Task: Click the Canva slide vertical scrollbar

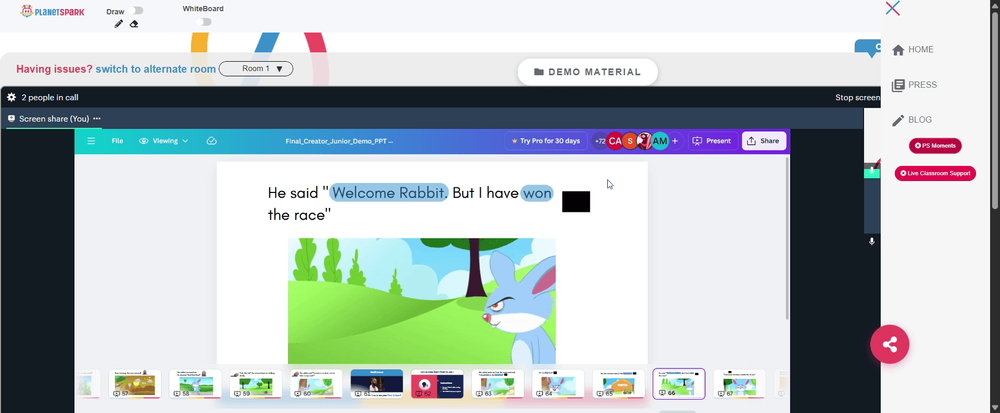Action: click(x=788, y=239)
